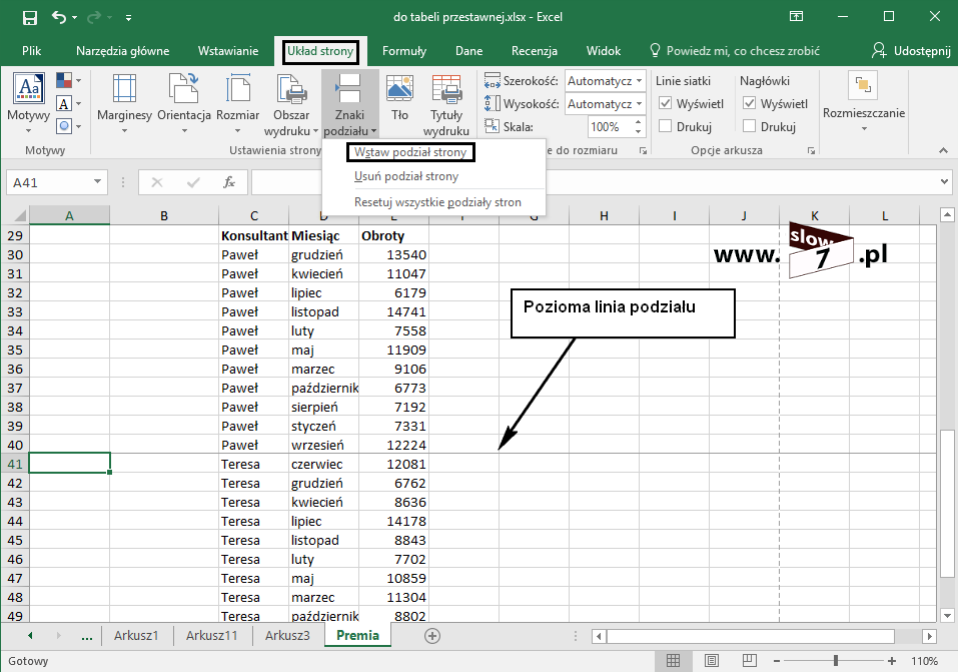Viewport: 958px width, 672px height.
Task: Open Rozmieszczanie arrange menu
Action: [863, 102]
